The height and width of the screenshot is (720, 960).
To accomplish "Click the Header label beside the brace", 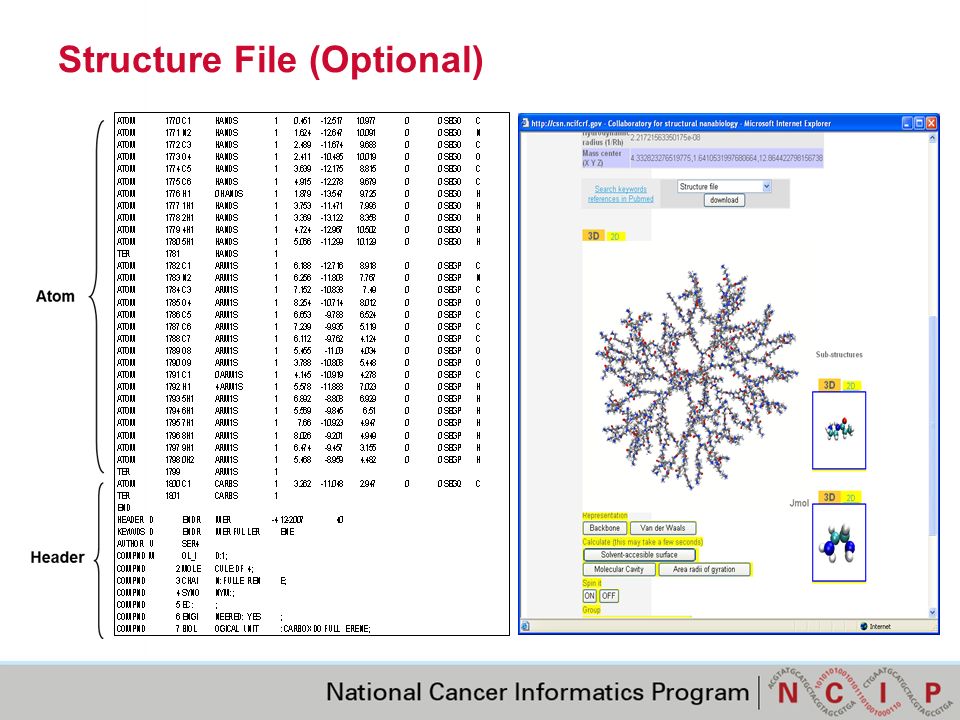I will coord(58,557).
